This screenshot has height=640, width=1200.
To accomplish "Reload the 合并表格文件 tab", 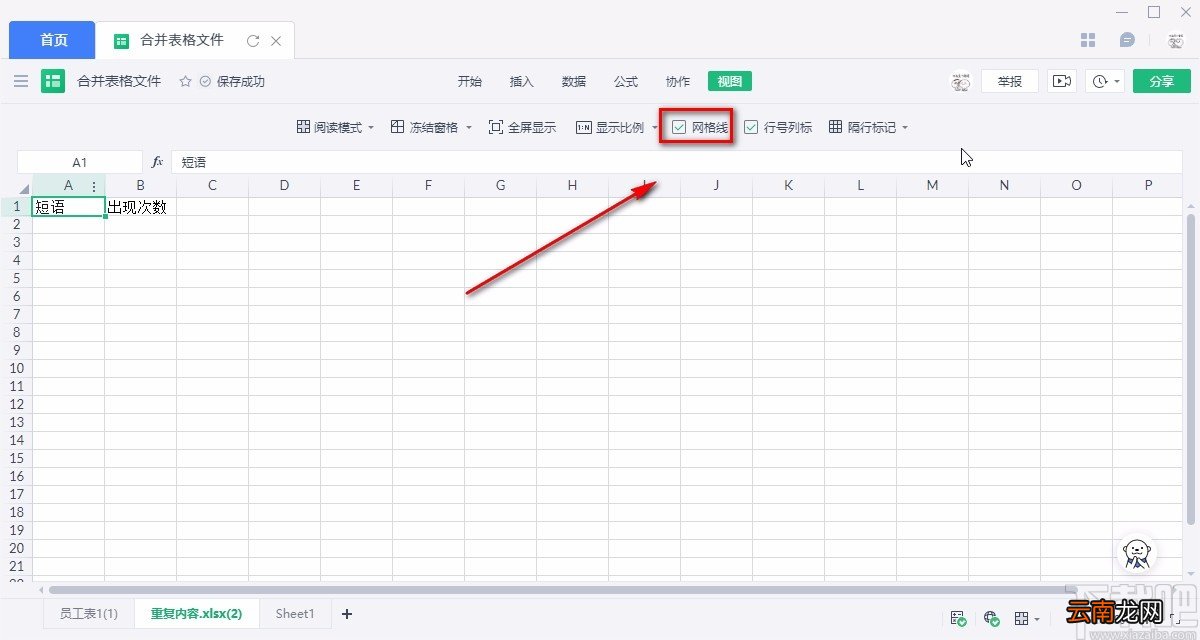I will (x=253, y=41).
